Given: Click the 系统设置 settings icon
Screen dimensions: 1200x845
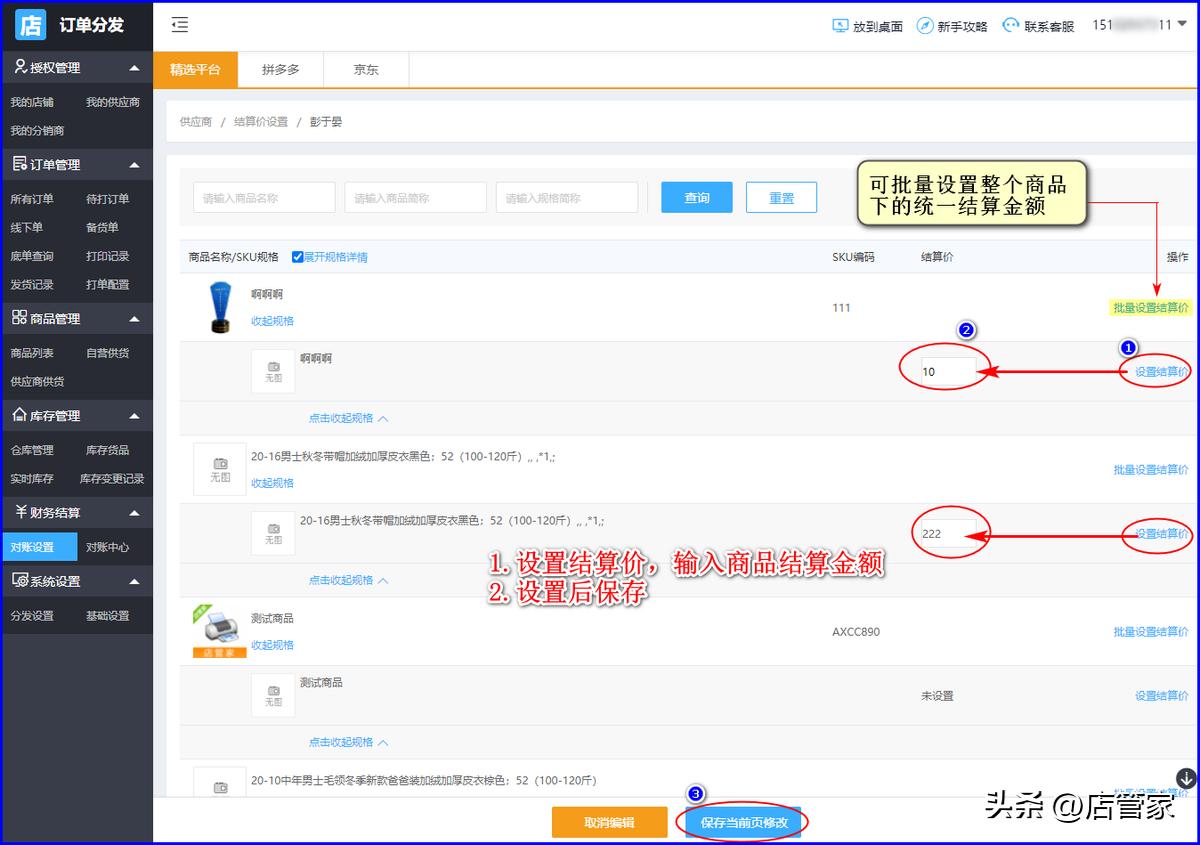Looking at the screenshot, I should 22,581.
